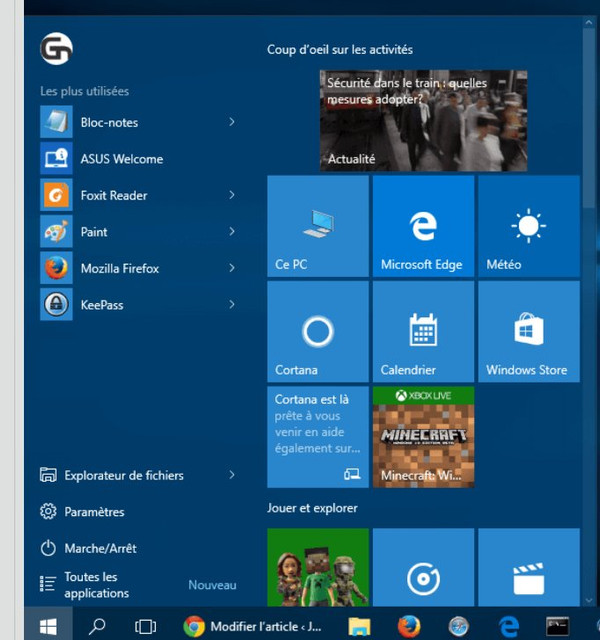Viewport: 600px width, 640px height.
Task: Expand KeePass jump list arrow
Action: pos(232,304)
